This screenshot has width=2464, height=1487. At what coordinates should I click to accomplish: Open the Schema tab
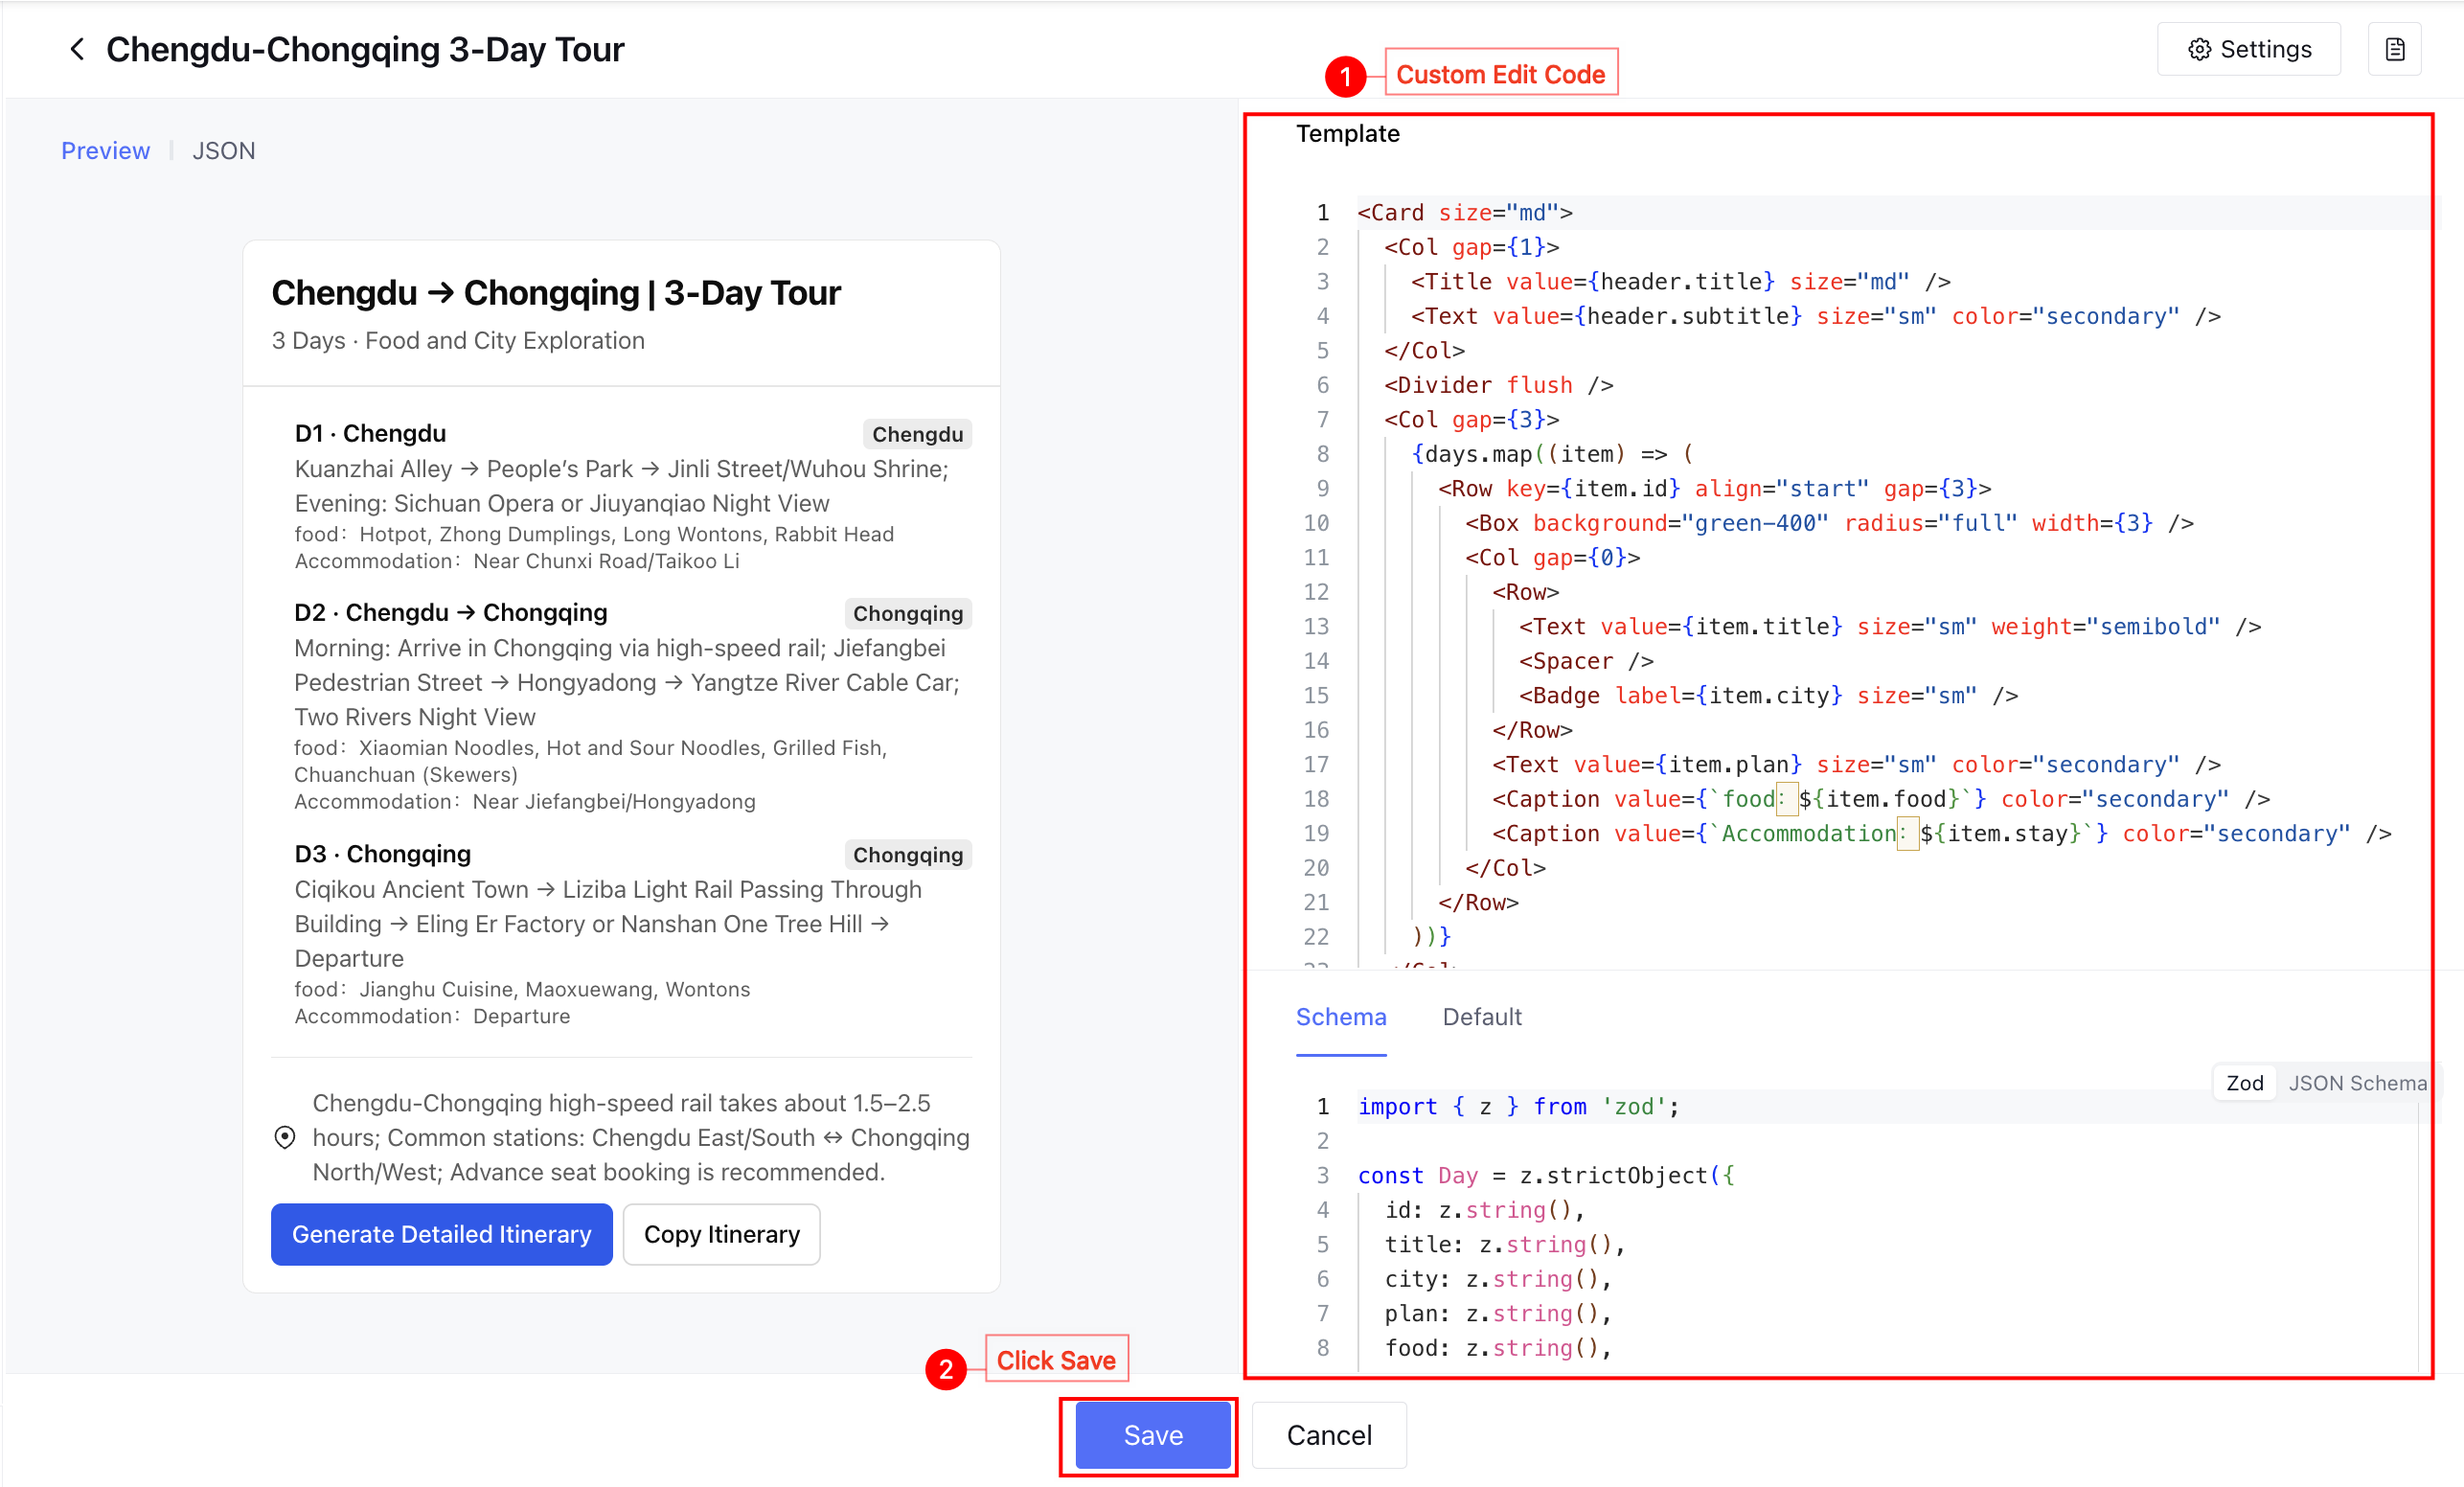[x=1340, y=1016]
